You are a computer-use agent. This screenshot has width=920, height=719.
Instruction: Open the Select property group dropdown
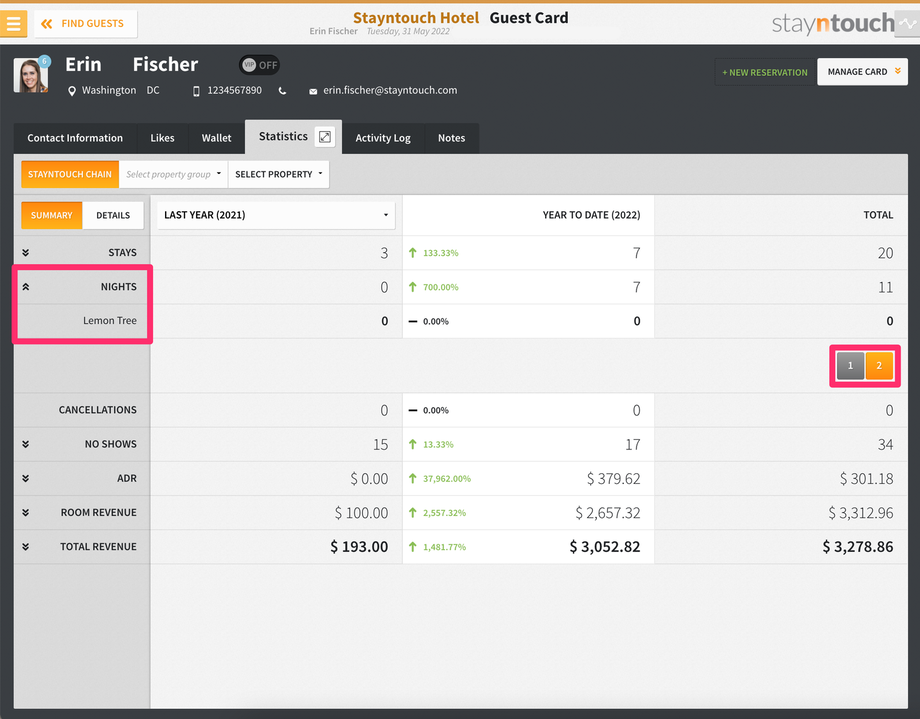pos(173,174)
